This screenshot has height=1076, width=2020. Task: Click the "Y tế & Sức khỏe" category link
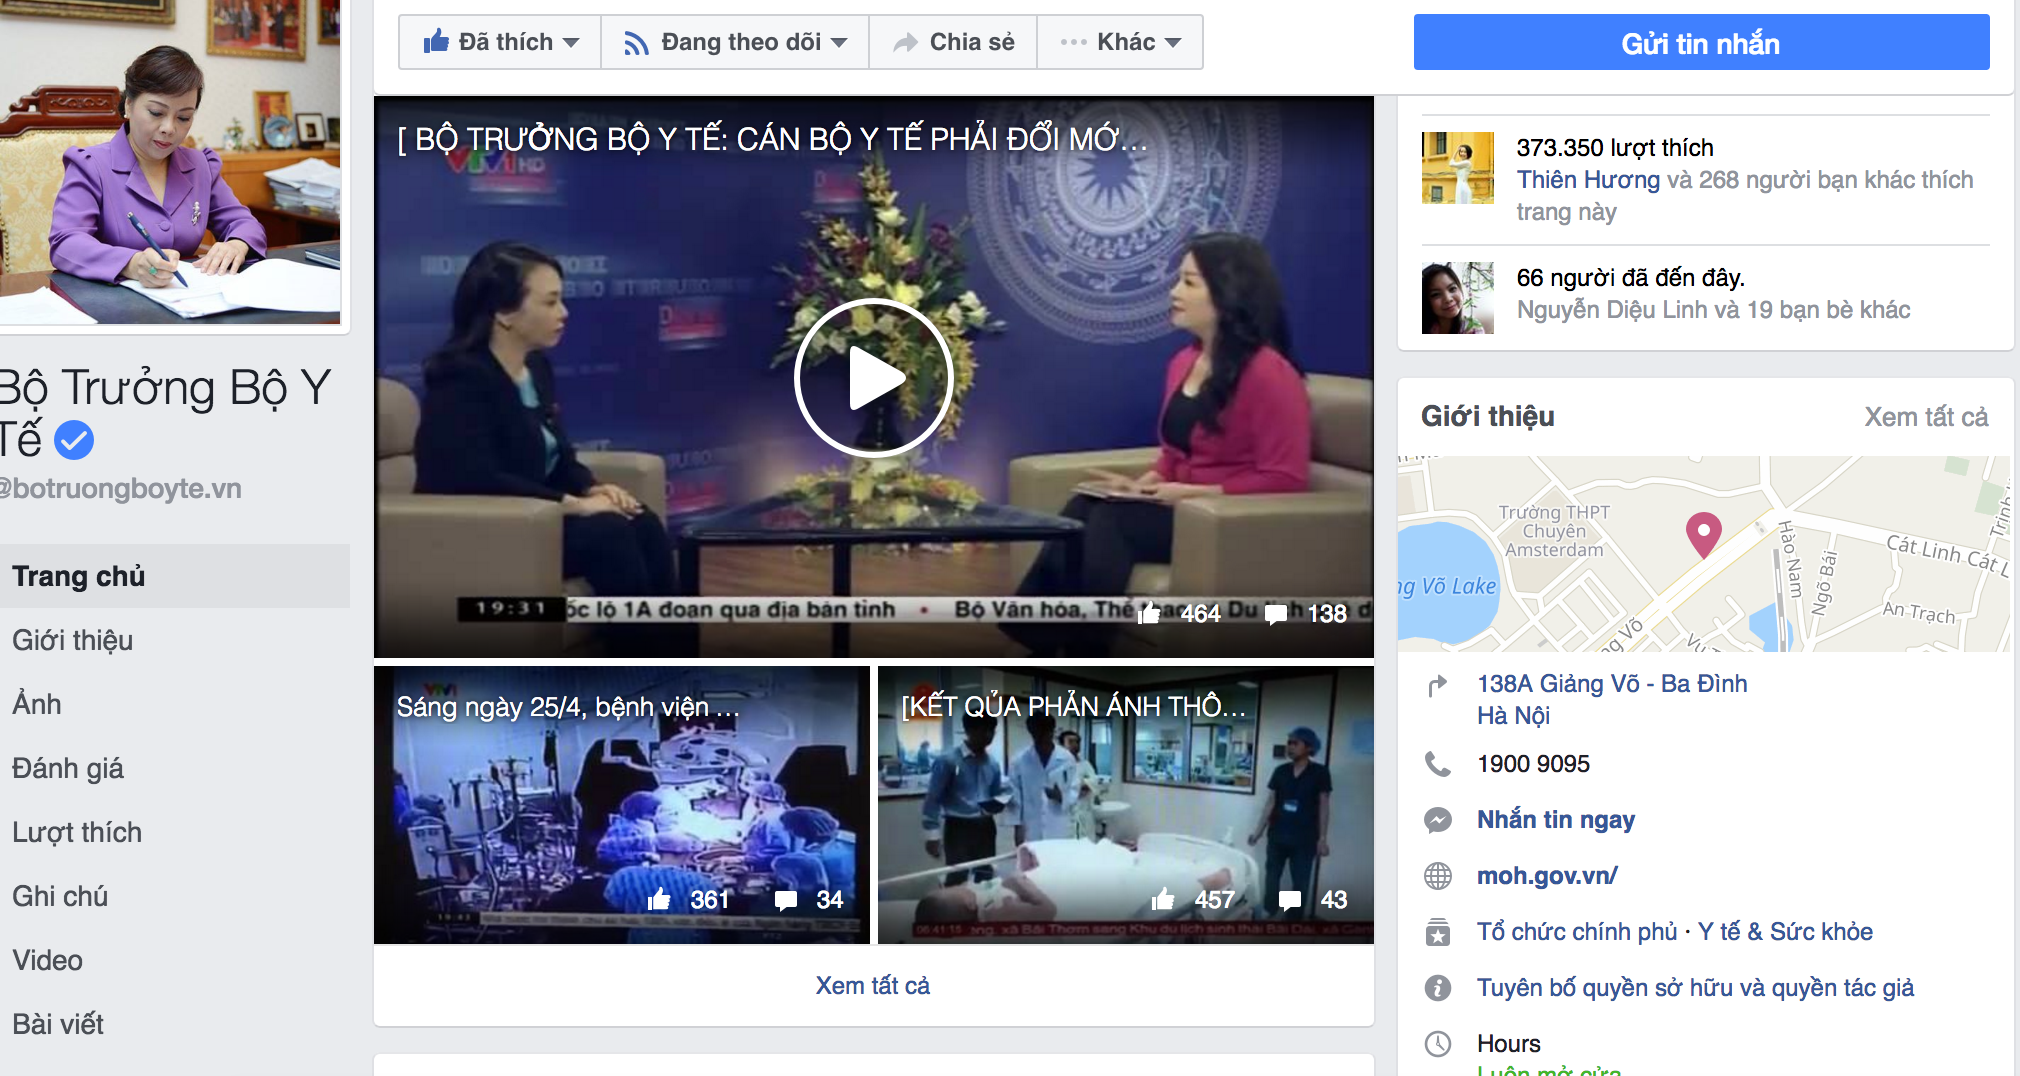(x=1785, y=932)
